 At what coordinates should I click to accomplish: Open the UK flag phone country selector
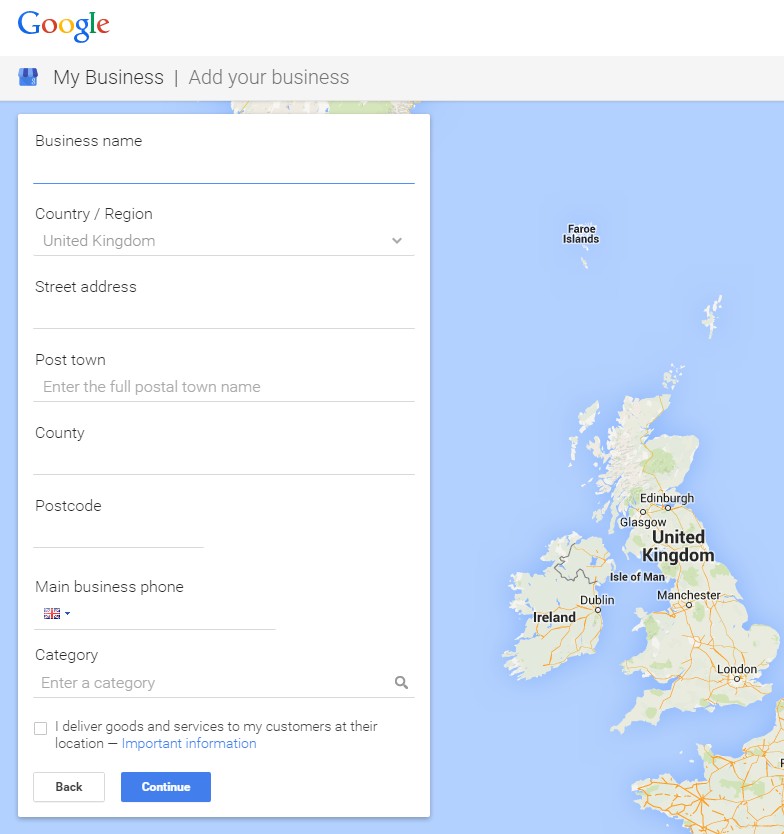point(56,614)
